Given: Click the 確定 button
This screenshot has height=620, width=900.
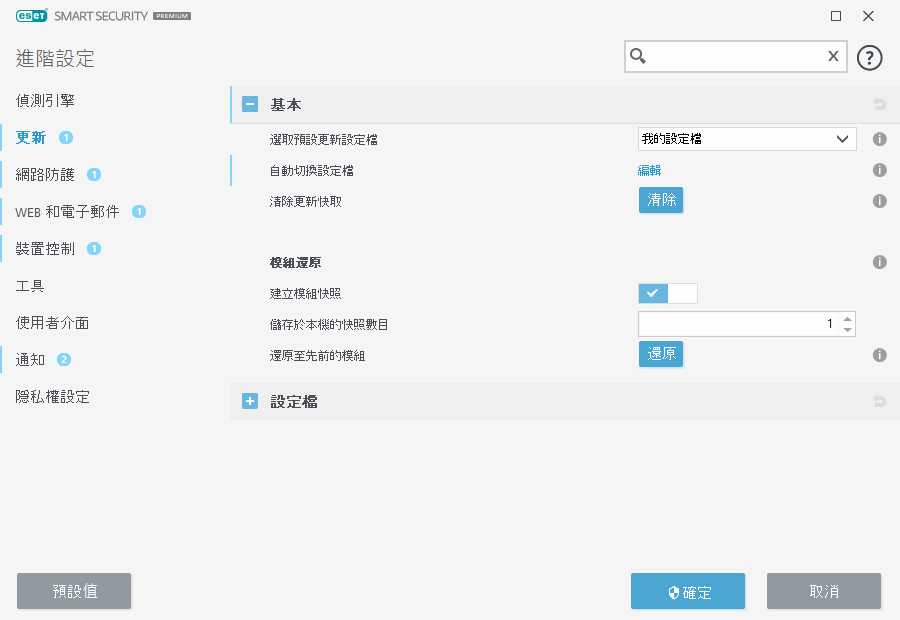Looking at the screenshot, I should (688, 591).
